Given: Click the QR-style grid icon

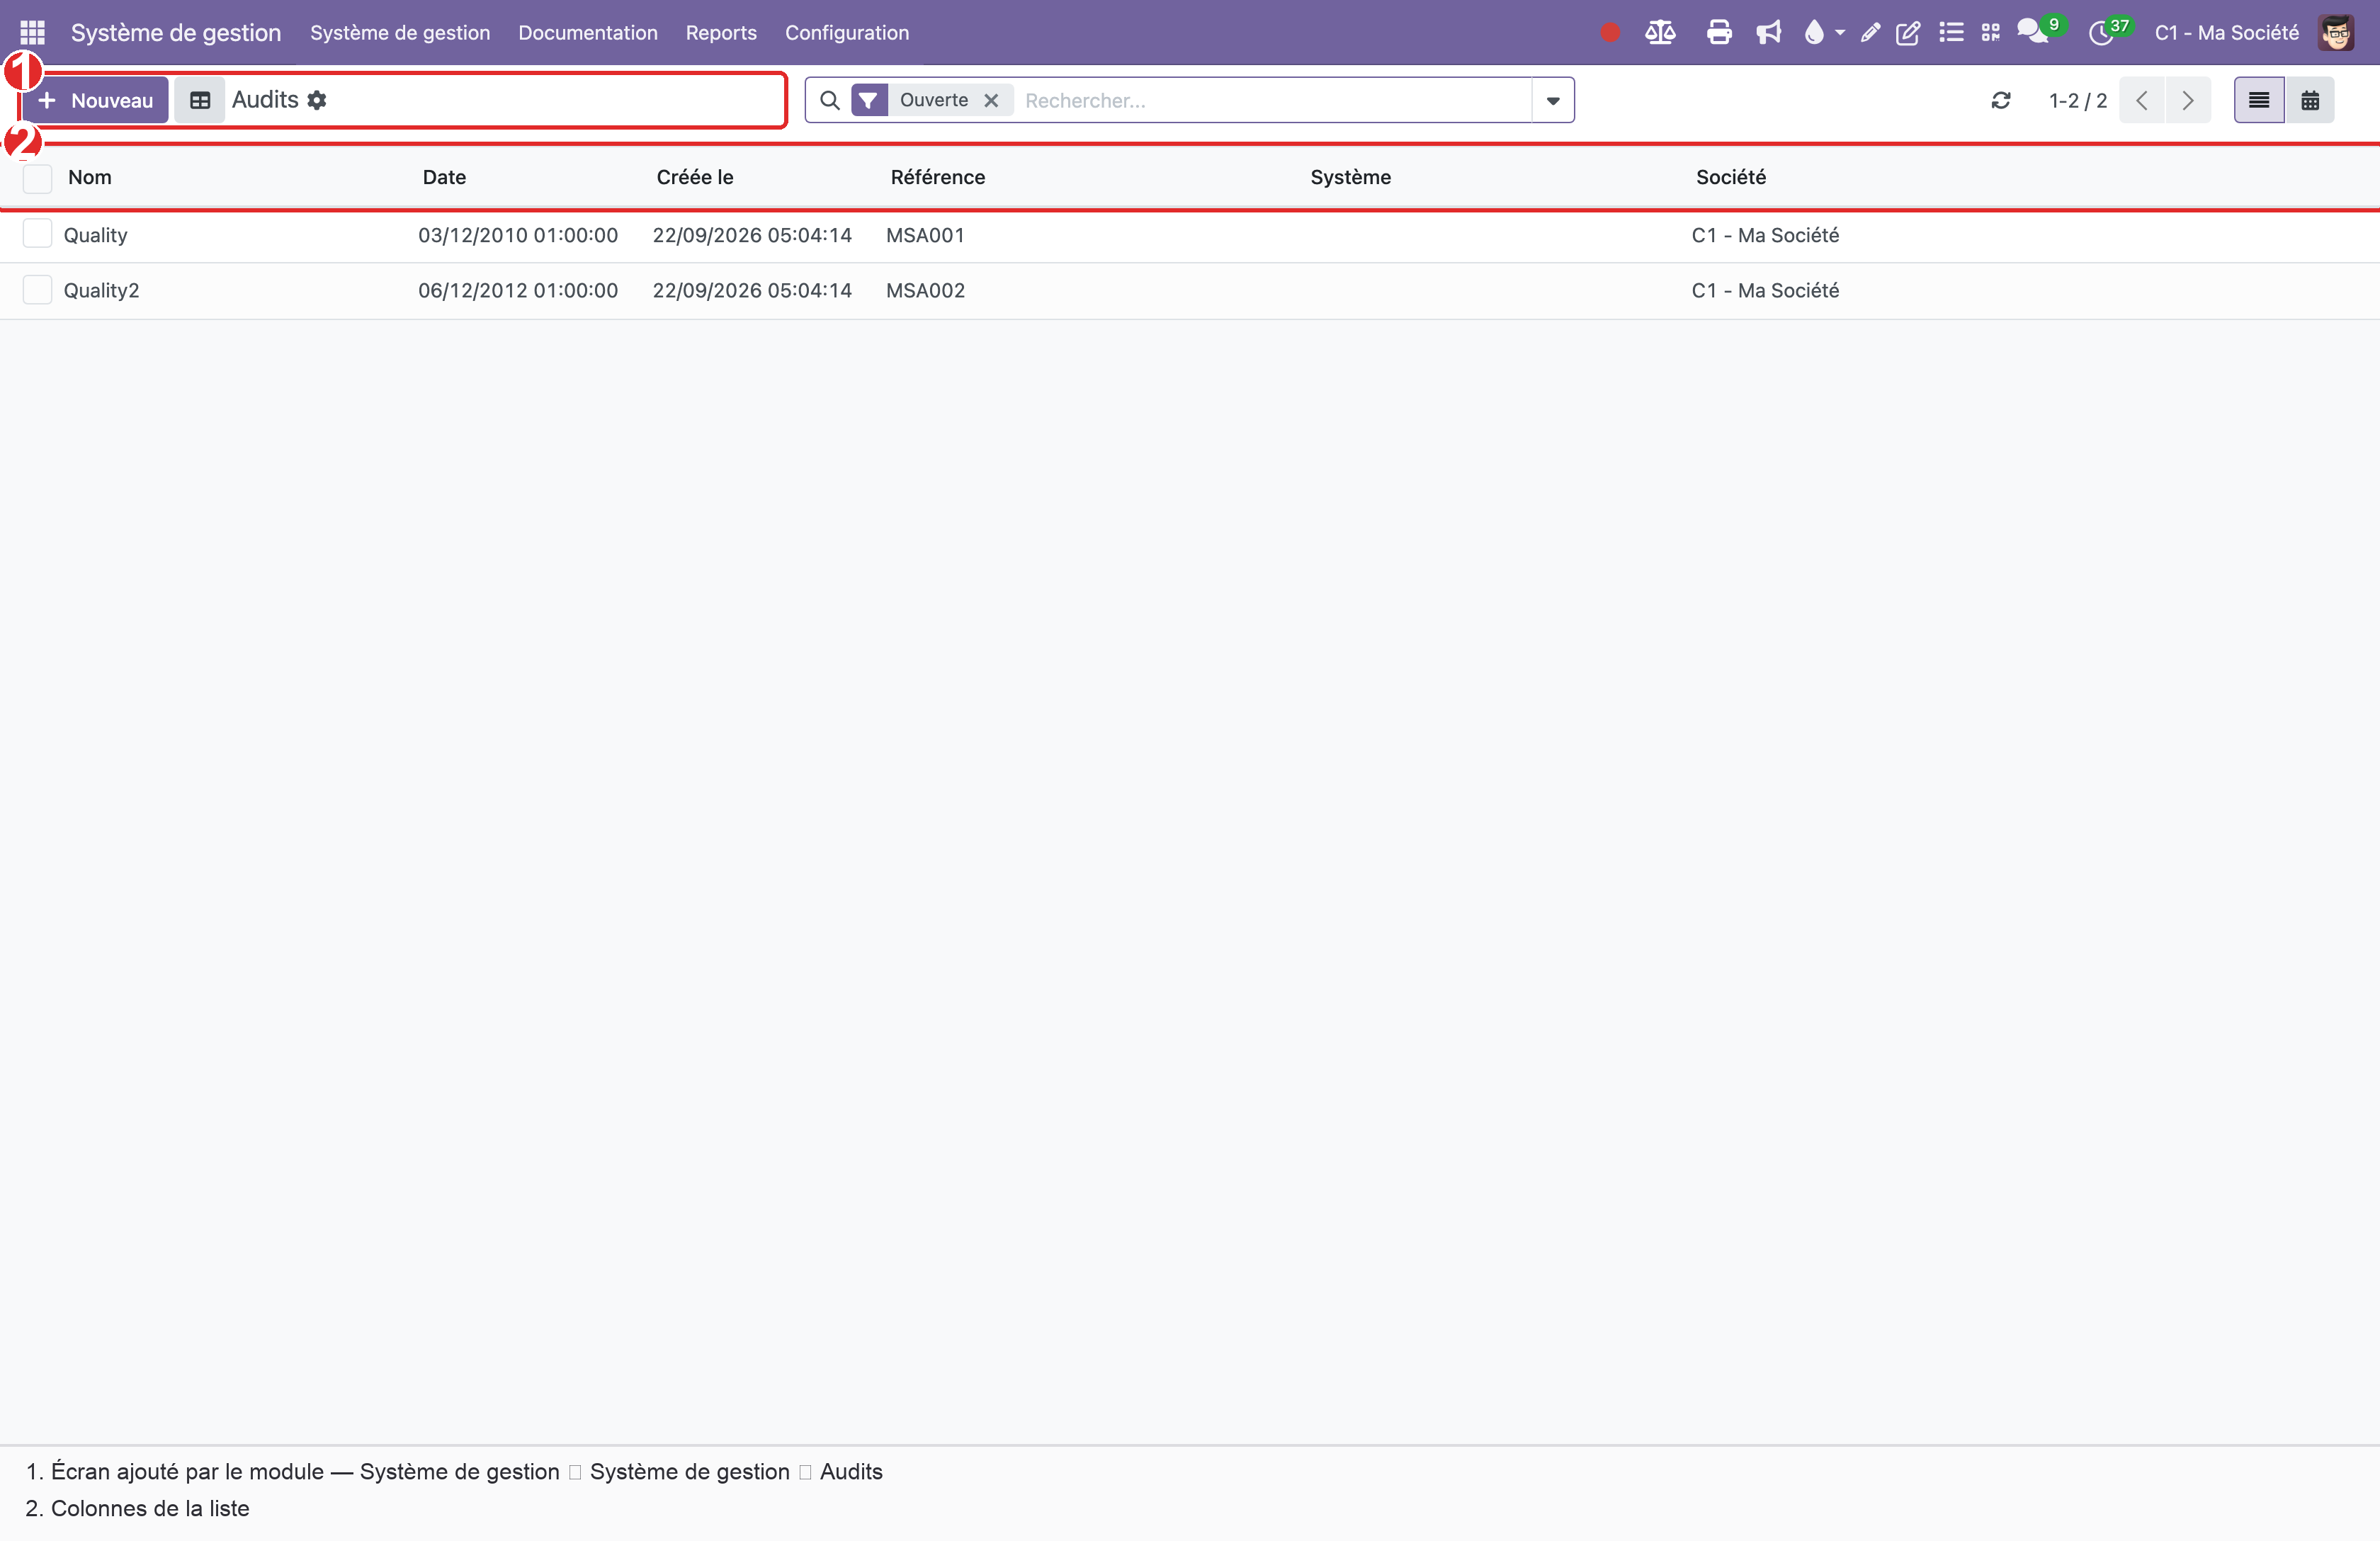Looking at the screenshot, I should click(x=1991, y=33).
